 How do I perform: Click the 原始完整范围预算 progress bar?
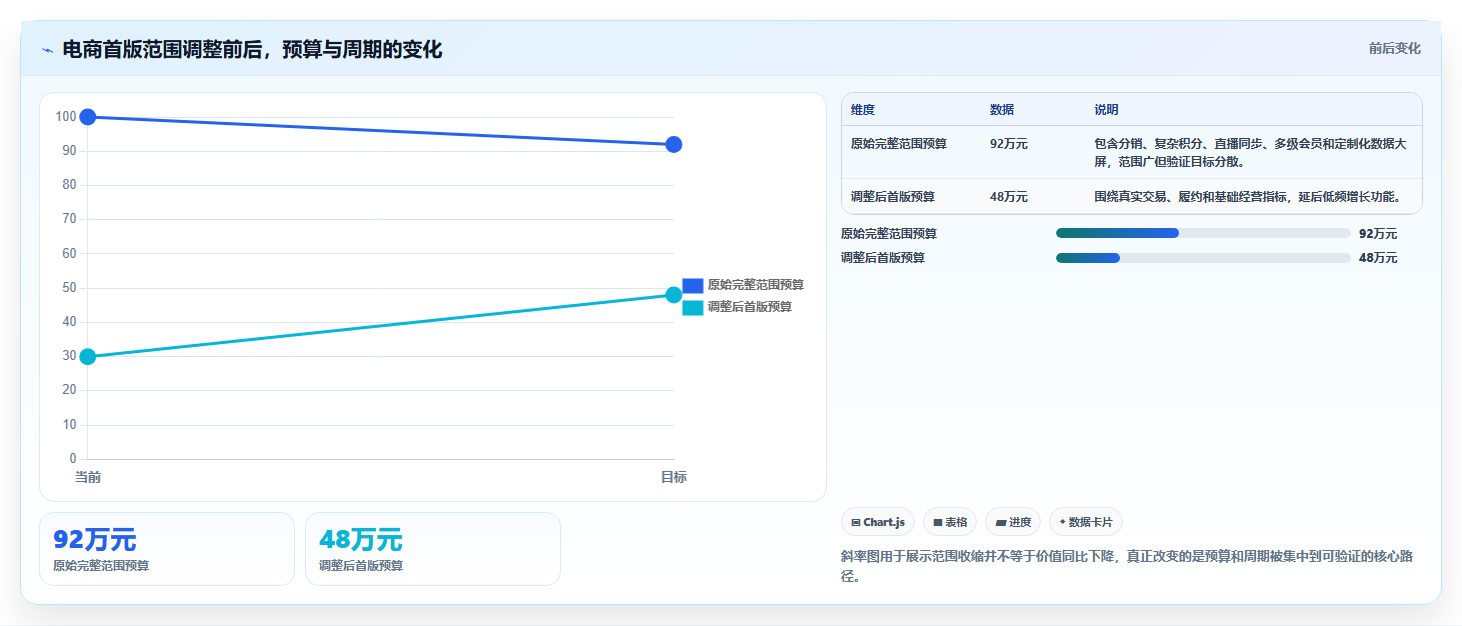[1203, 233]
